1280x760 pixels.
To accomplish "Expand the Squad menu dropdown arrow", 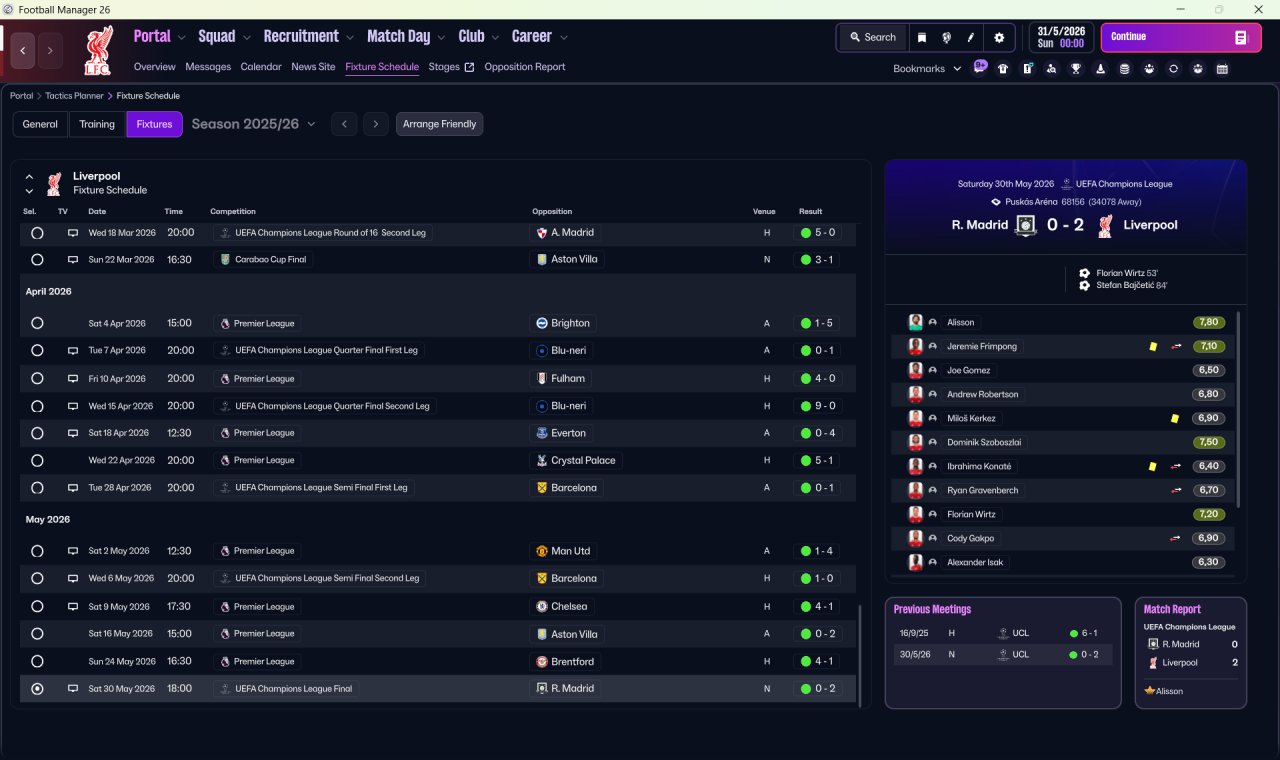I will coord(246,37).
